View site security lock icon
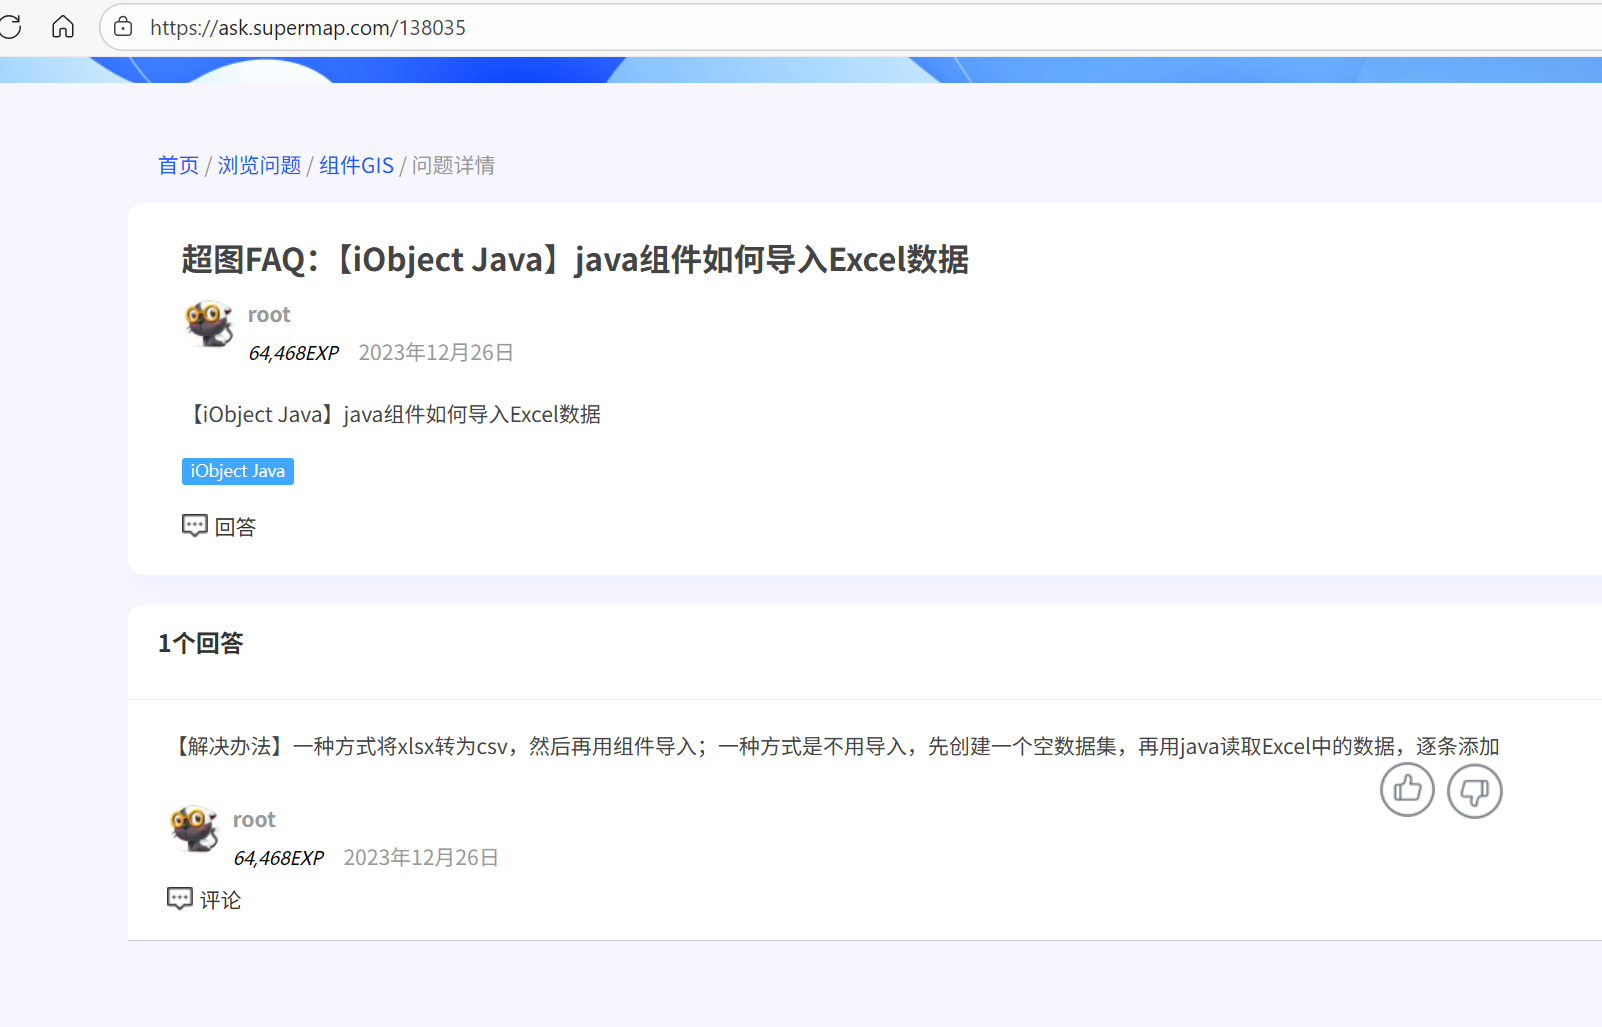 click(x=123, y=27)
